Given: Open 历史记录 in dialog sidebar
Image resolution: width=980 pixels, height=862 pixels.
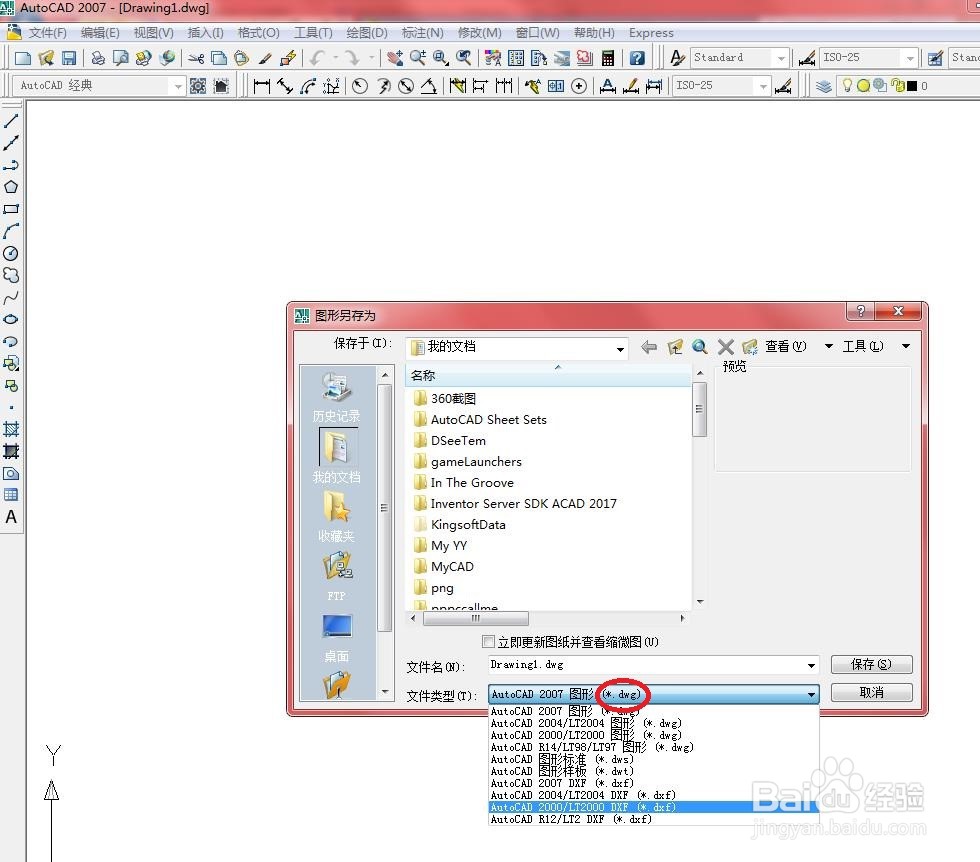Looking at the screenshot, I should (336, 397).
